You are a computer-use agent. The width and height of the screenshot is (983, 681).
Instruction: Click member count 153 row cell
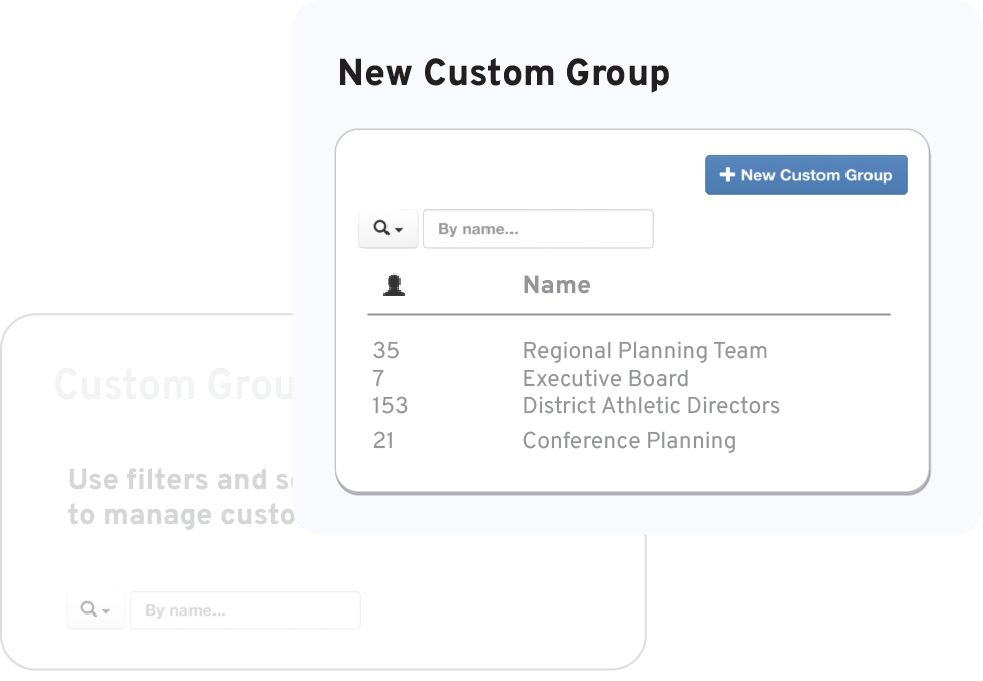pyautogui.click(x=390, y=406)
